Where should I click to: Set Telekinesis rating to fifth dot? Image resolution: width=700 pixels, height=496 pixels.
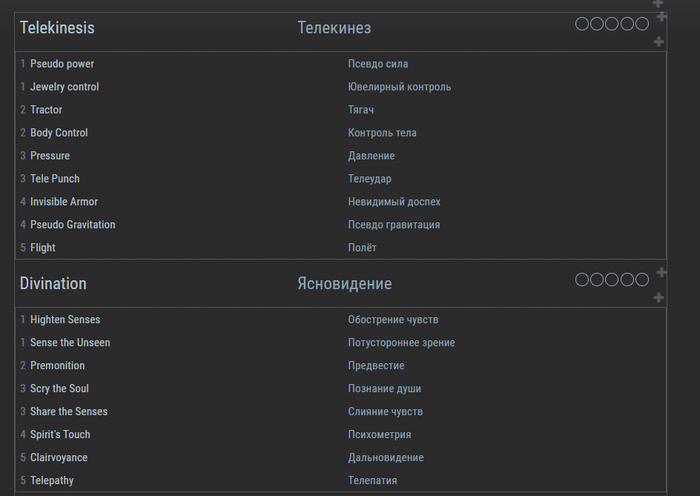tap(642, 24)
